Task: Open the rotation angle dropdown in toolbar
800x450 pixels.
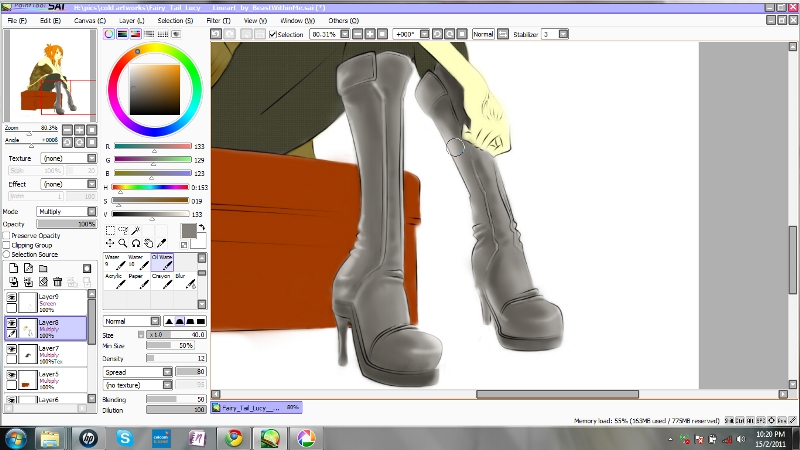Action: point(424,34)
